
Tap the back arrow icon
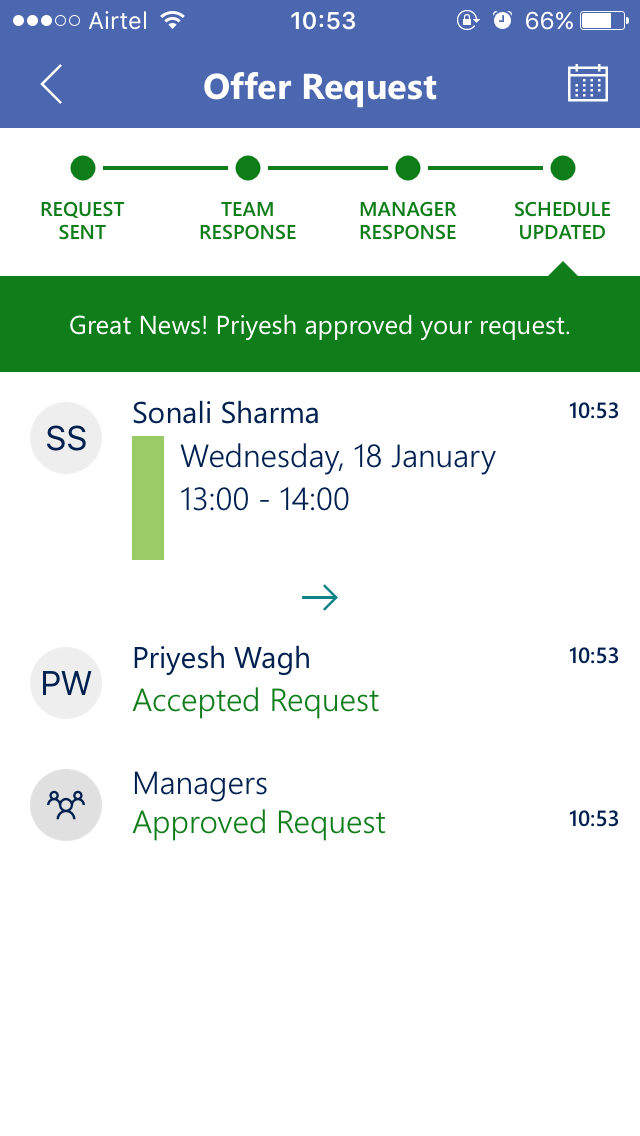tap(52, 85)
